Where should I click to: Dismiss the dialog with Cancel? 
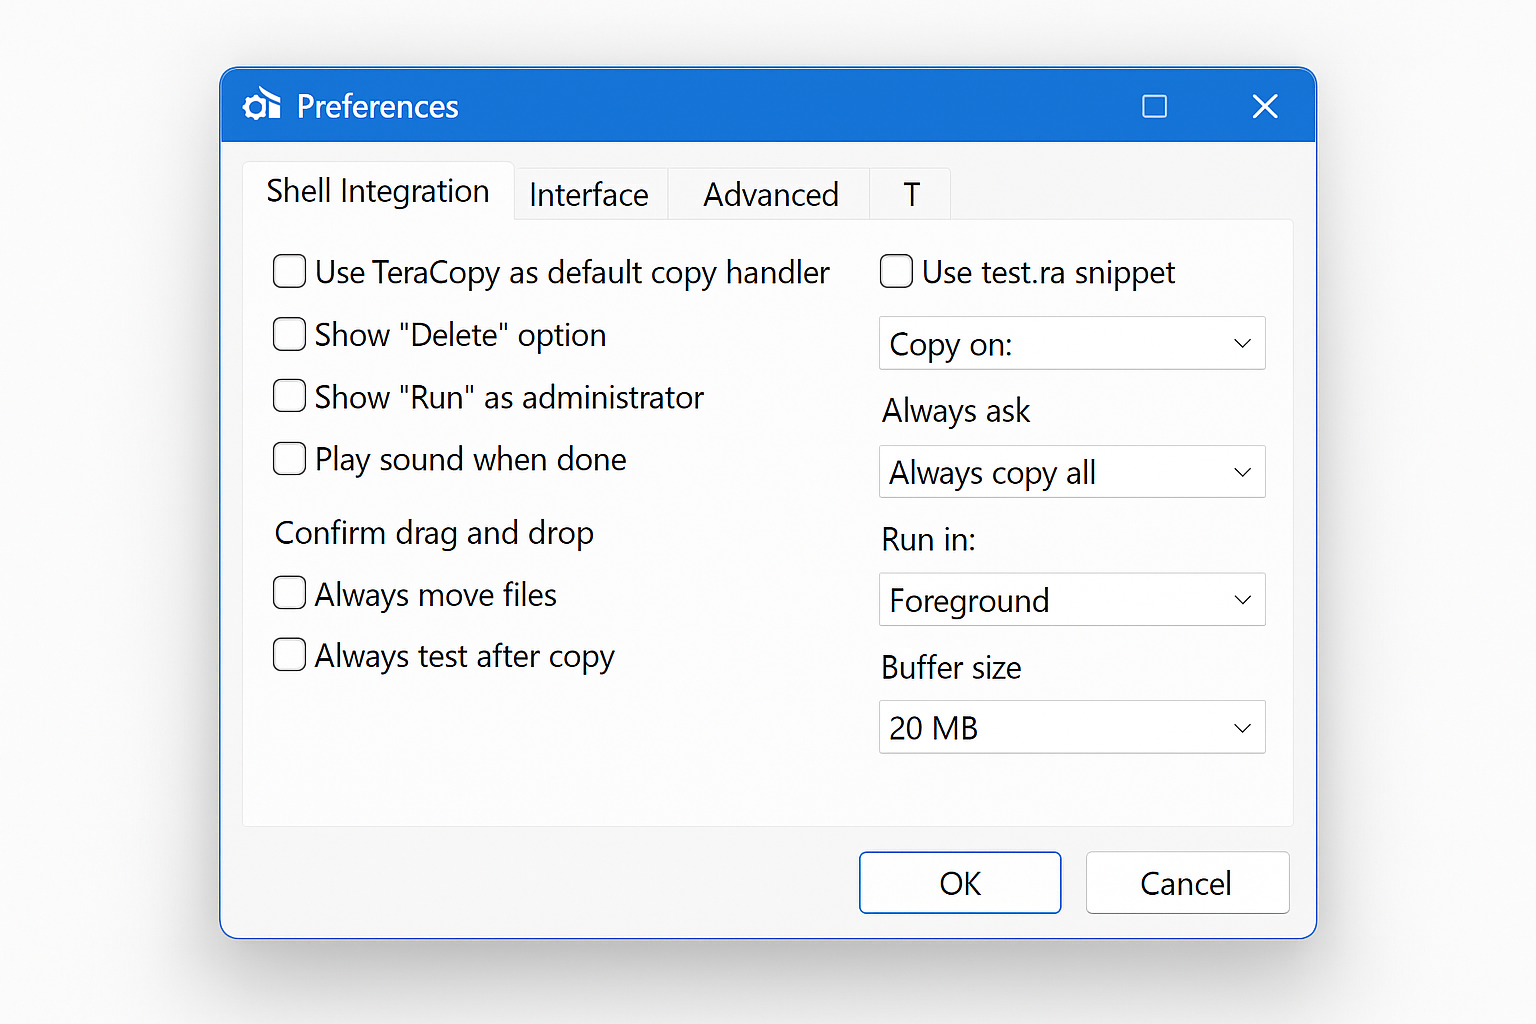pos(1186,883)
